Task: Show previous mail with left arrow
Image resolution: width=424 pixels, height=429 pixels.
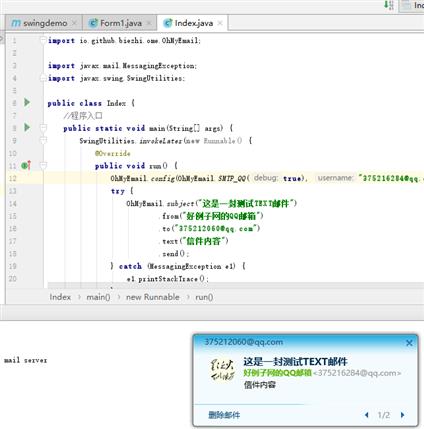Action: point(367,415)
